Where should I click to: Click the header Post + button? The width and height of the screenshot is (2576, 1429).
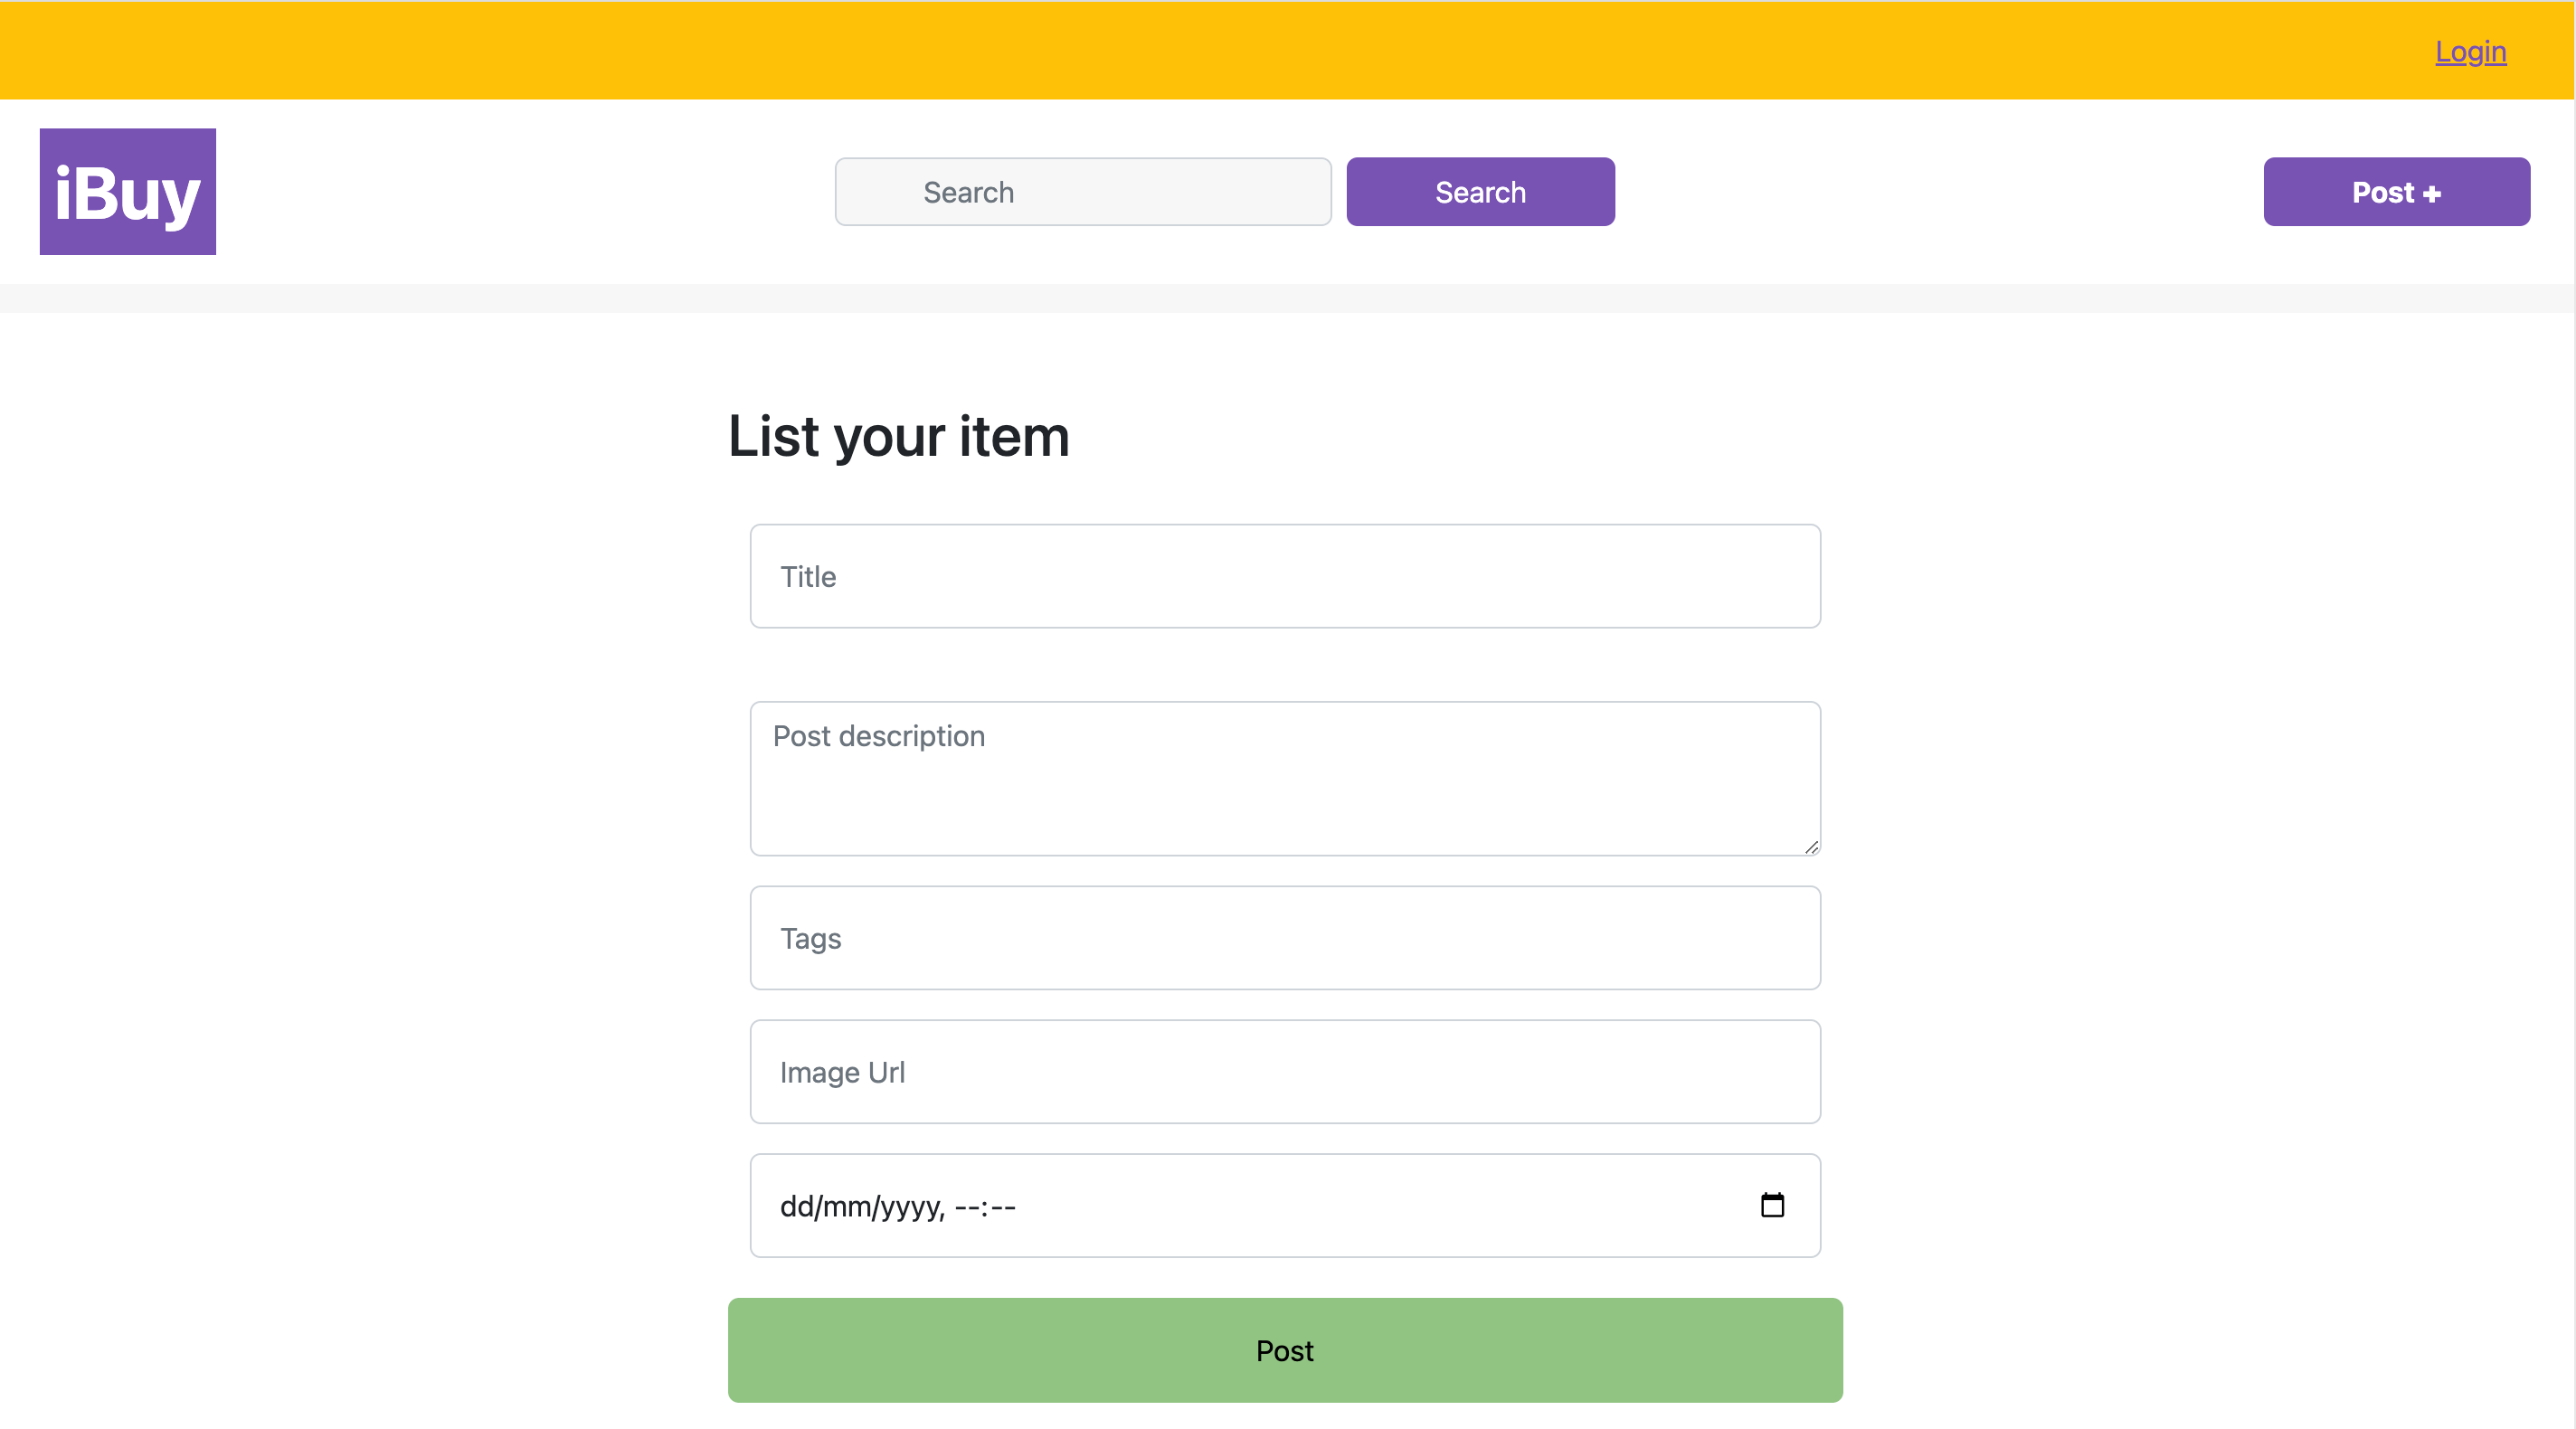click(x=2396, y=192)
